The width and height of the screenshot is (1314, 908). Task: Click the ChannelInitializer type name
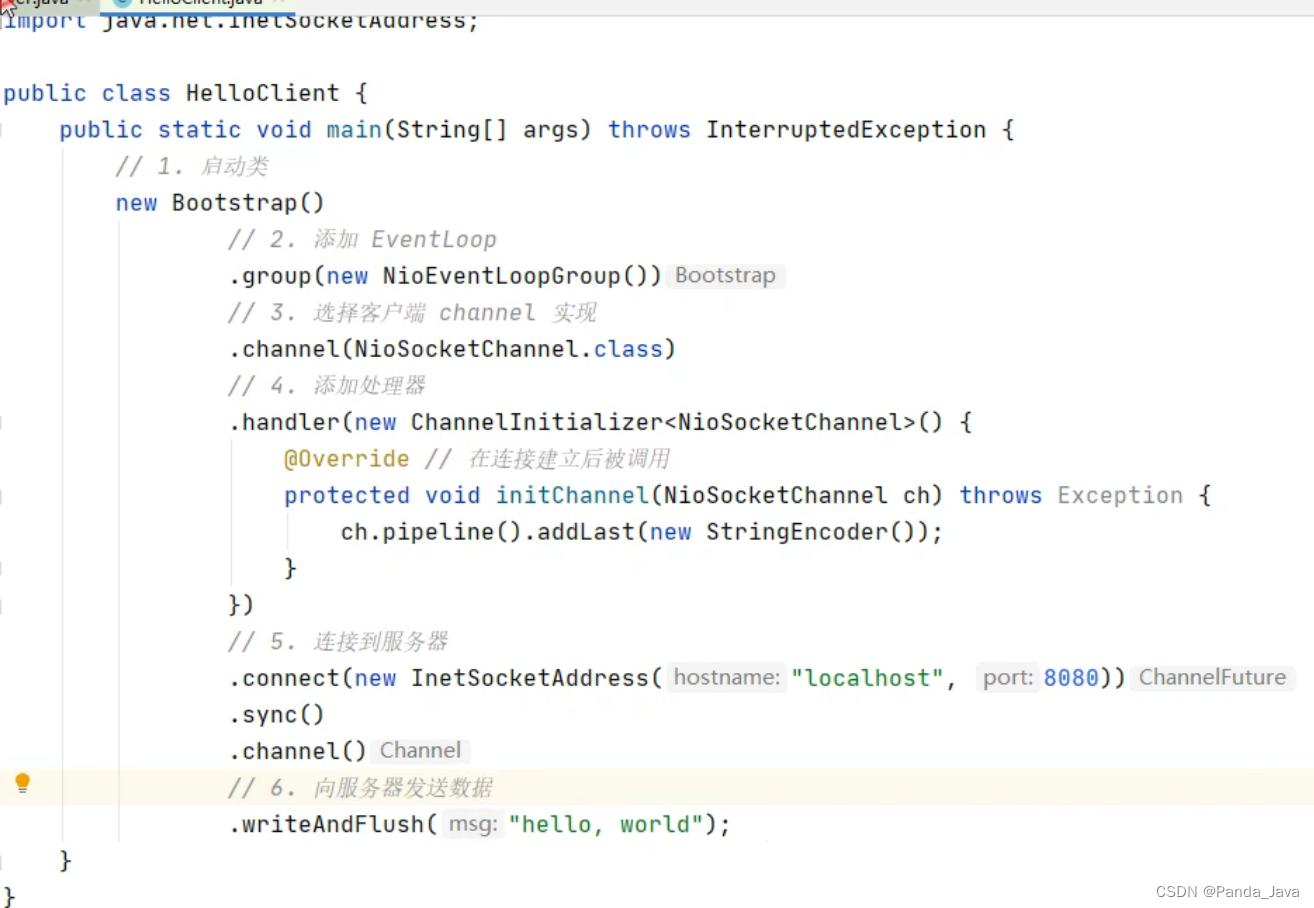click(538, 422)
